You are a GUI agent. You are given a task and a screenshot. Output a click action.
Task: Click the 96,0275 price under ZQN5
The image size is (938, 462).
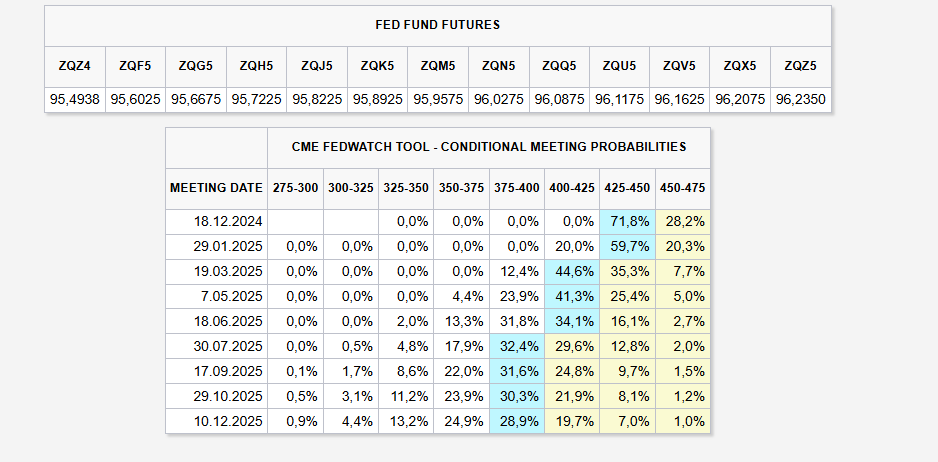(x=498, y=100)
